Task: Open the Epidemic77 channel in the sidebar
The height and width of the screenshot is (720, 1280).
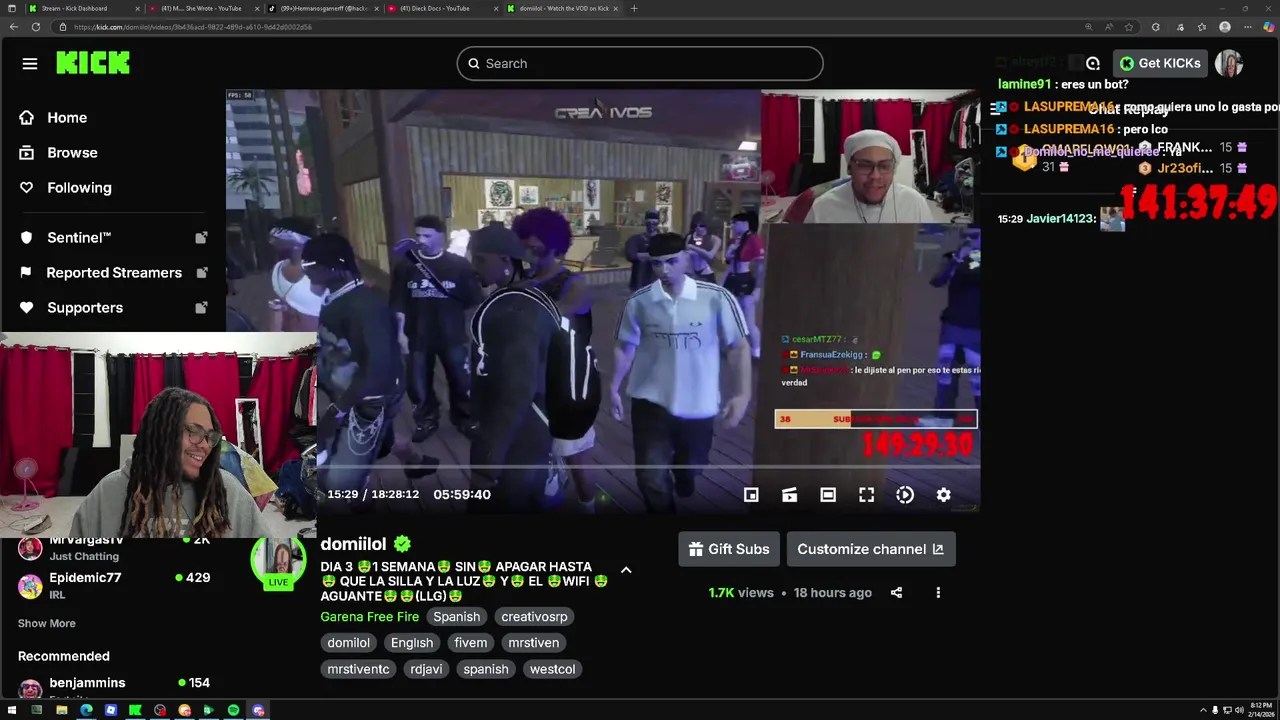Action: pos(113,585)
